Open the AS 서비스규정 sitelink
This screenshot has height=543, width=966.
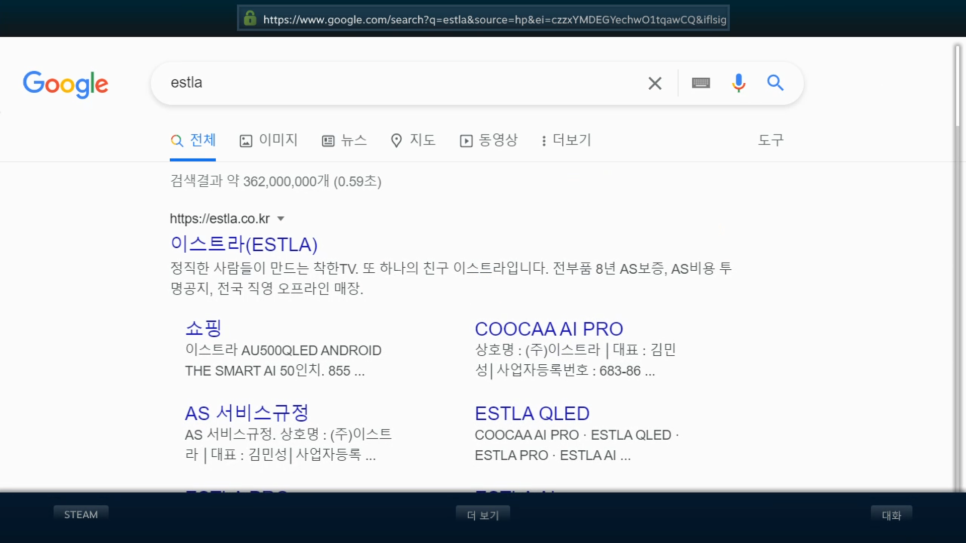(246, 413)
